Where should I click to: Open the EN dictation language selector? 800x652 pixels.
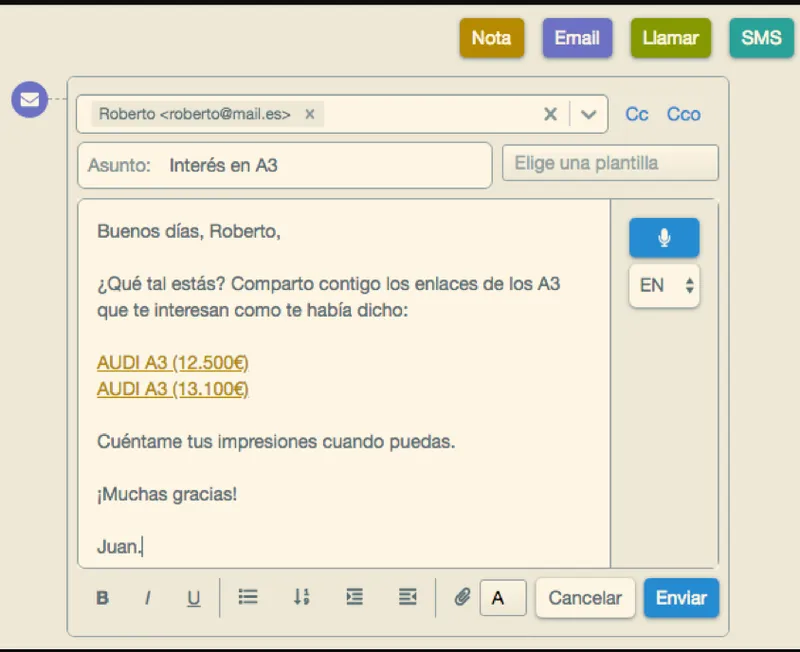click(664, 285)
